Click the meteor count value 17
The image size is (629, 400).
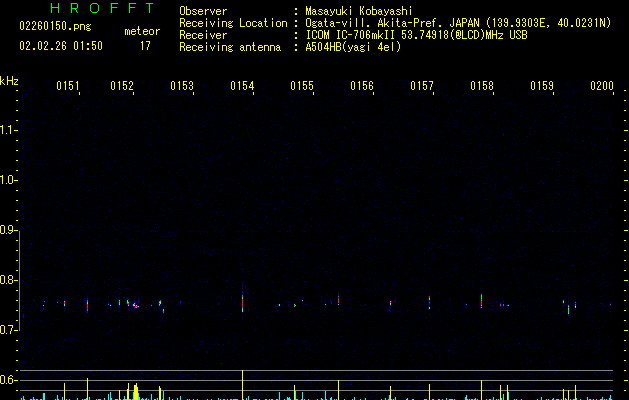click(145, 46)
